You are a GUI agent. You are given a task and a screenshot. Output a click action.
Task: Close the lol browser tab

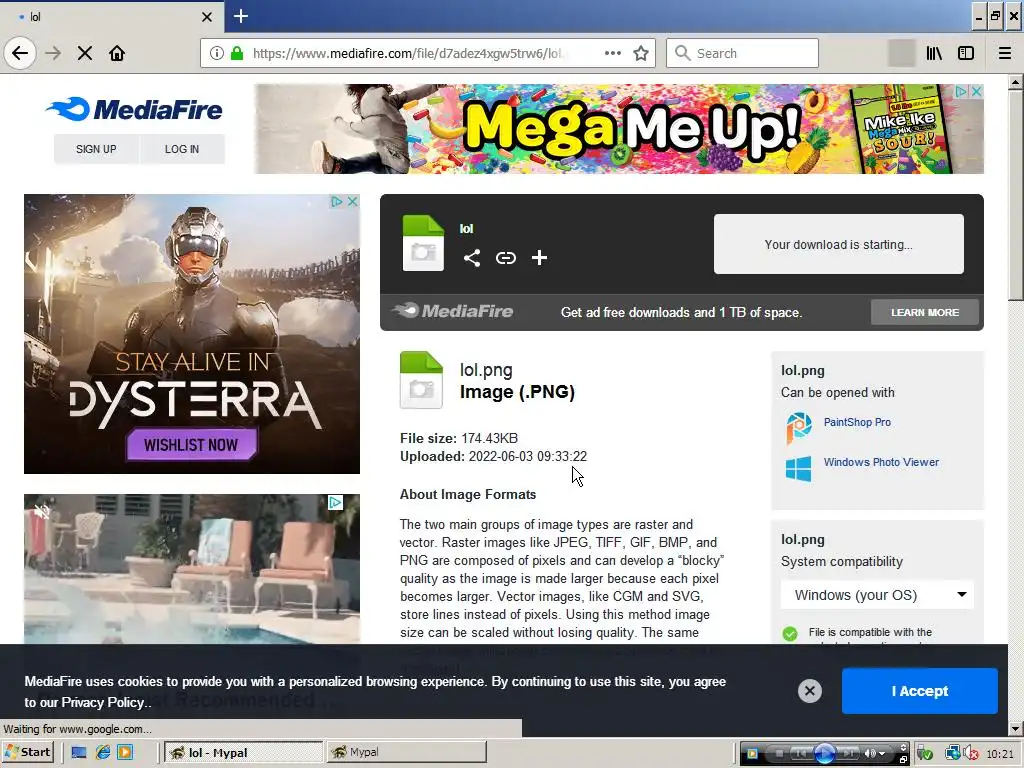207,17
